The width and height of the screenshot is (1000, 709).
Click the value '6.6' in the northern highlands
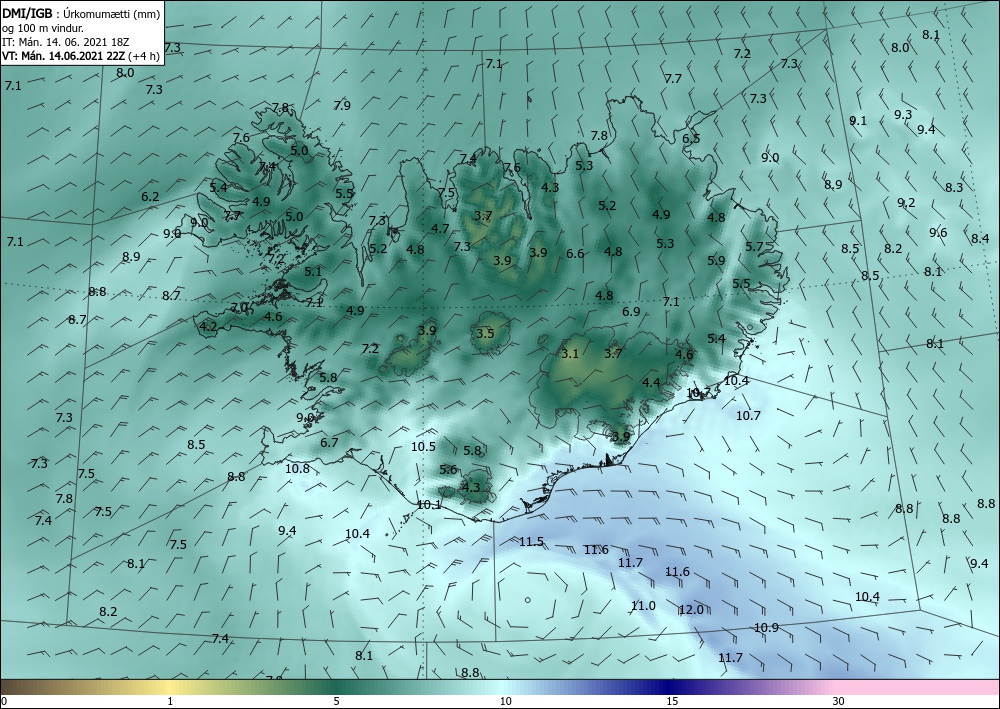(x=575, y=254)
